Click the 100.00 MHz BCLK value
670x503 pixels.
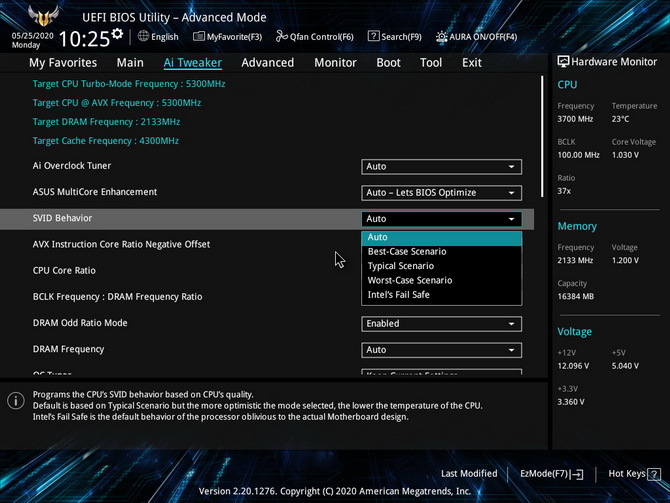pyautogui.click(x=578, y=155)
